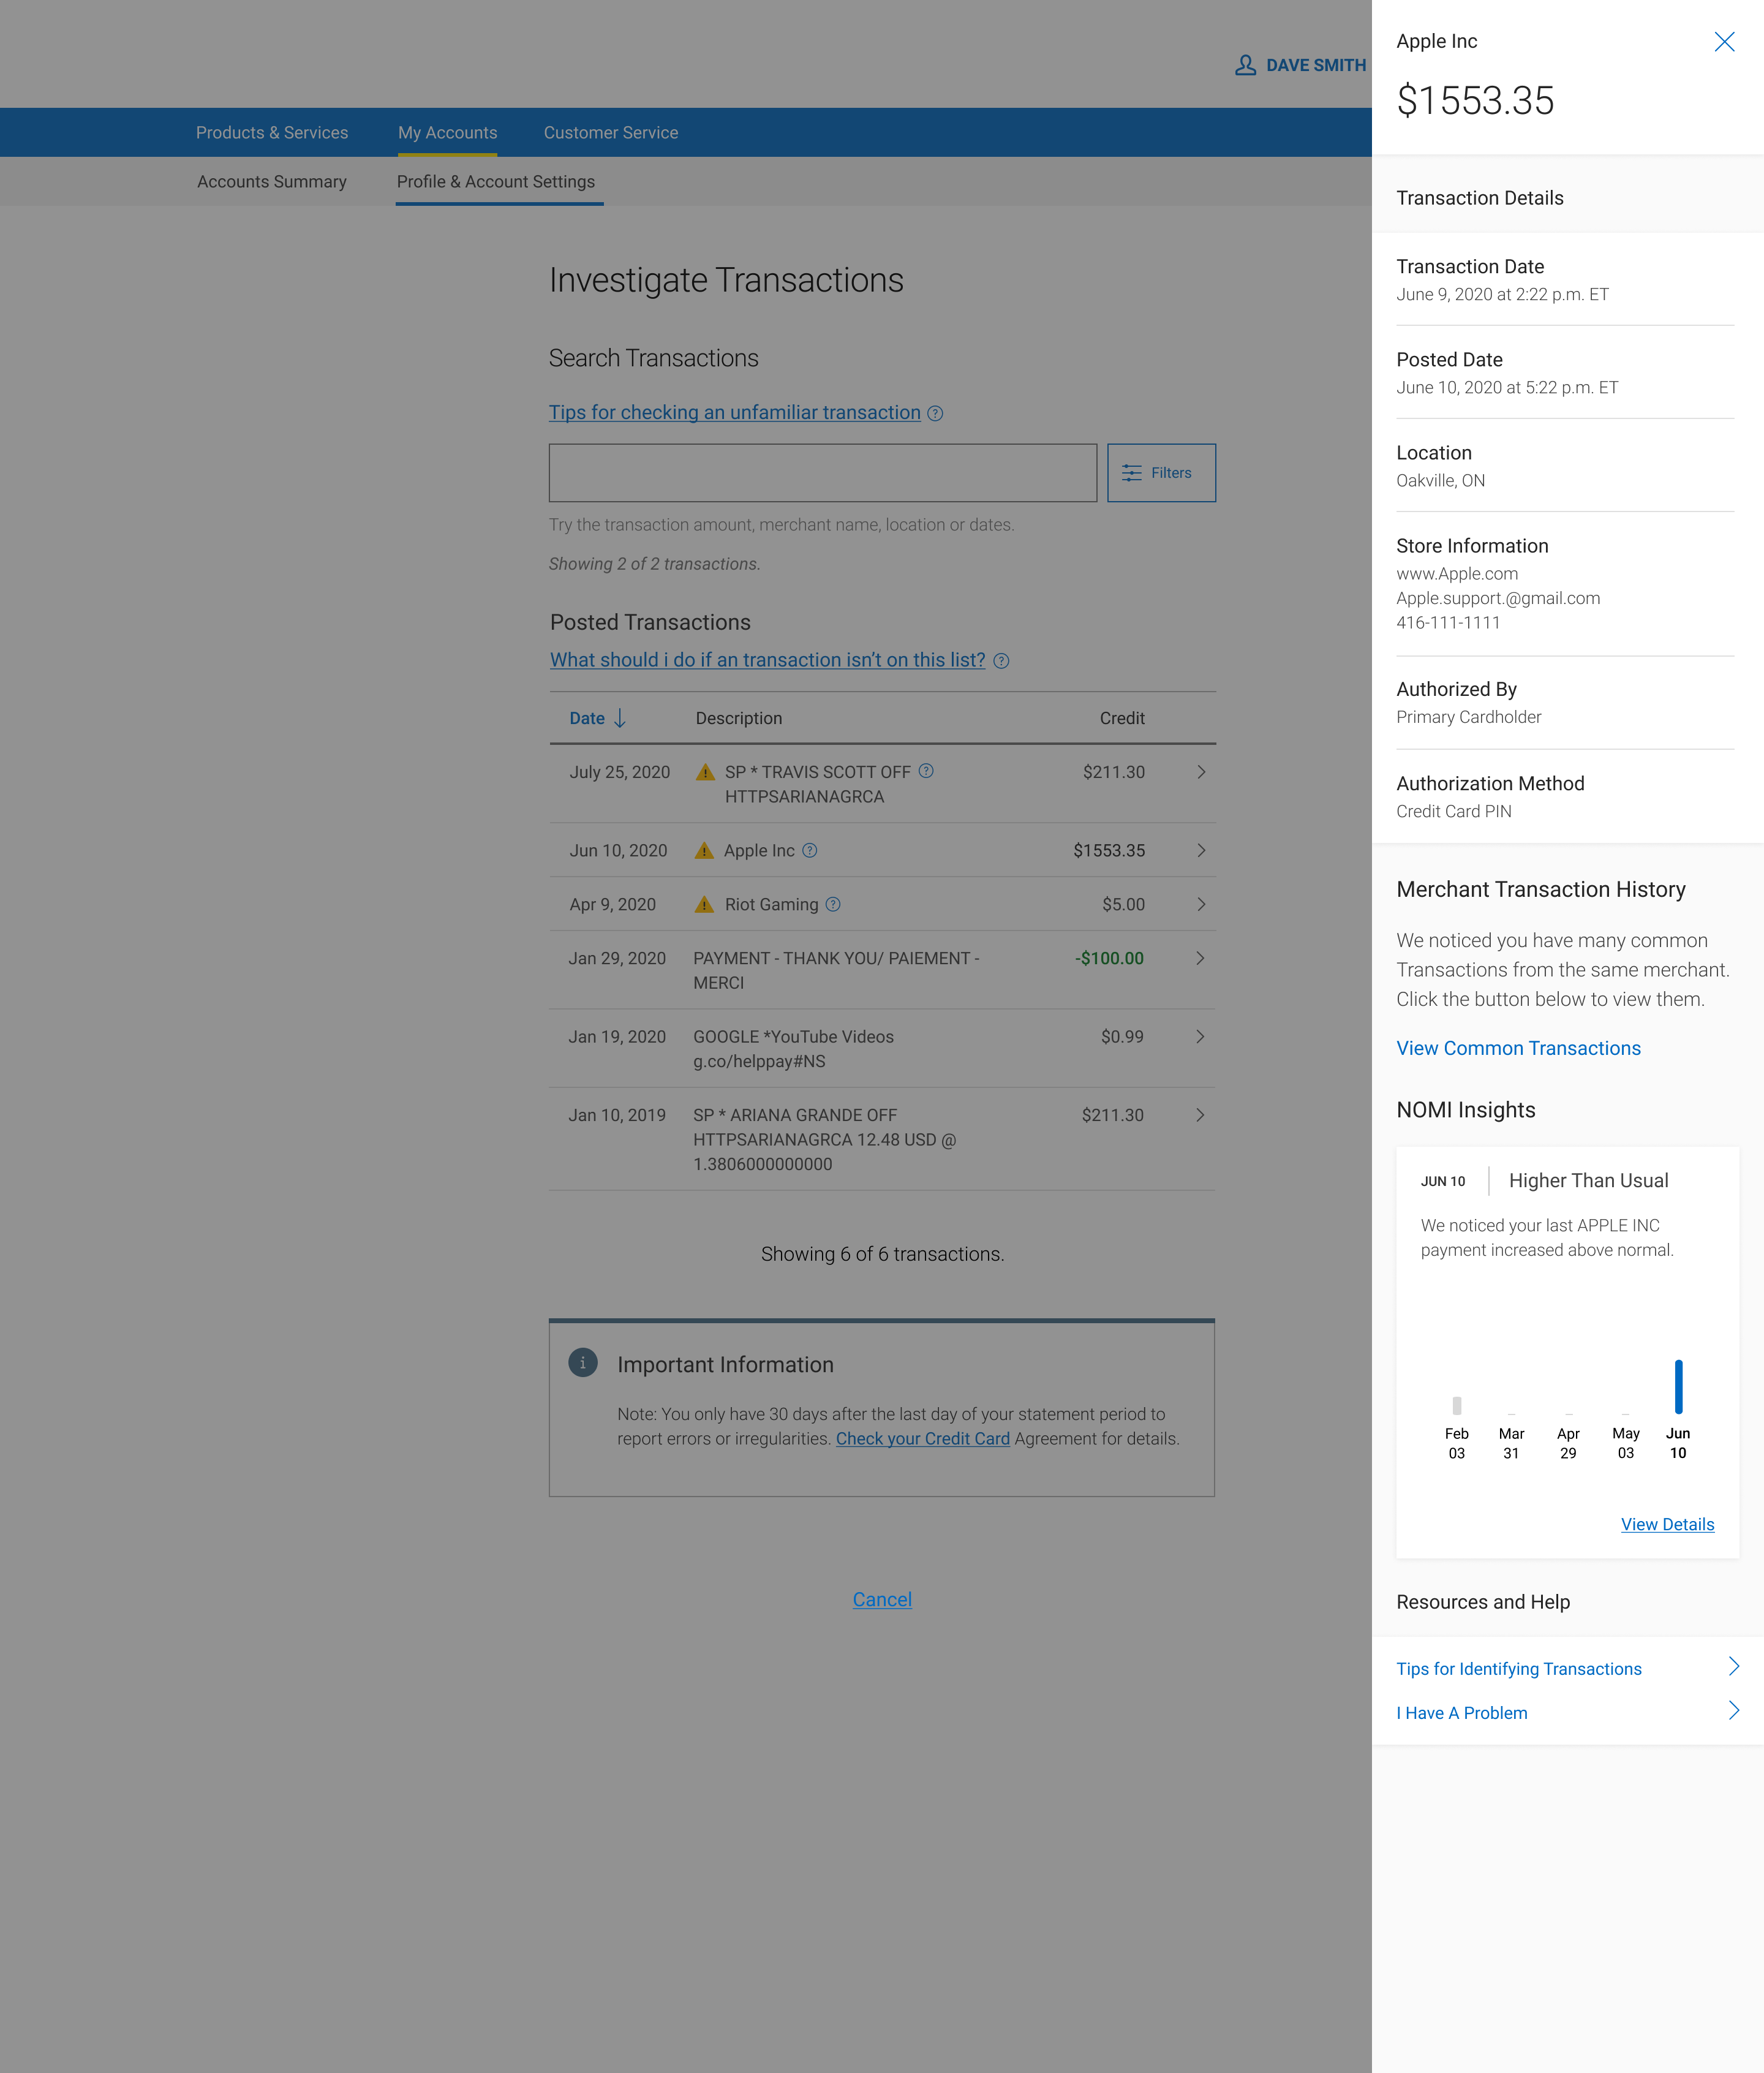Click View Common Transactions link
Screen dimensions: 1764x2073
pyautogui.click(x=1518, y=1048)
